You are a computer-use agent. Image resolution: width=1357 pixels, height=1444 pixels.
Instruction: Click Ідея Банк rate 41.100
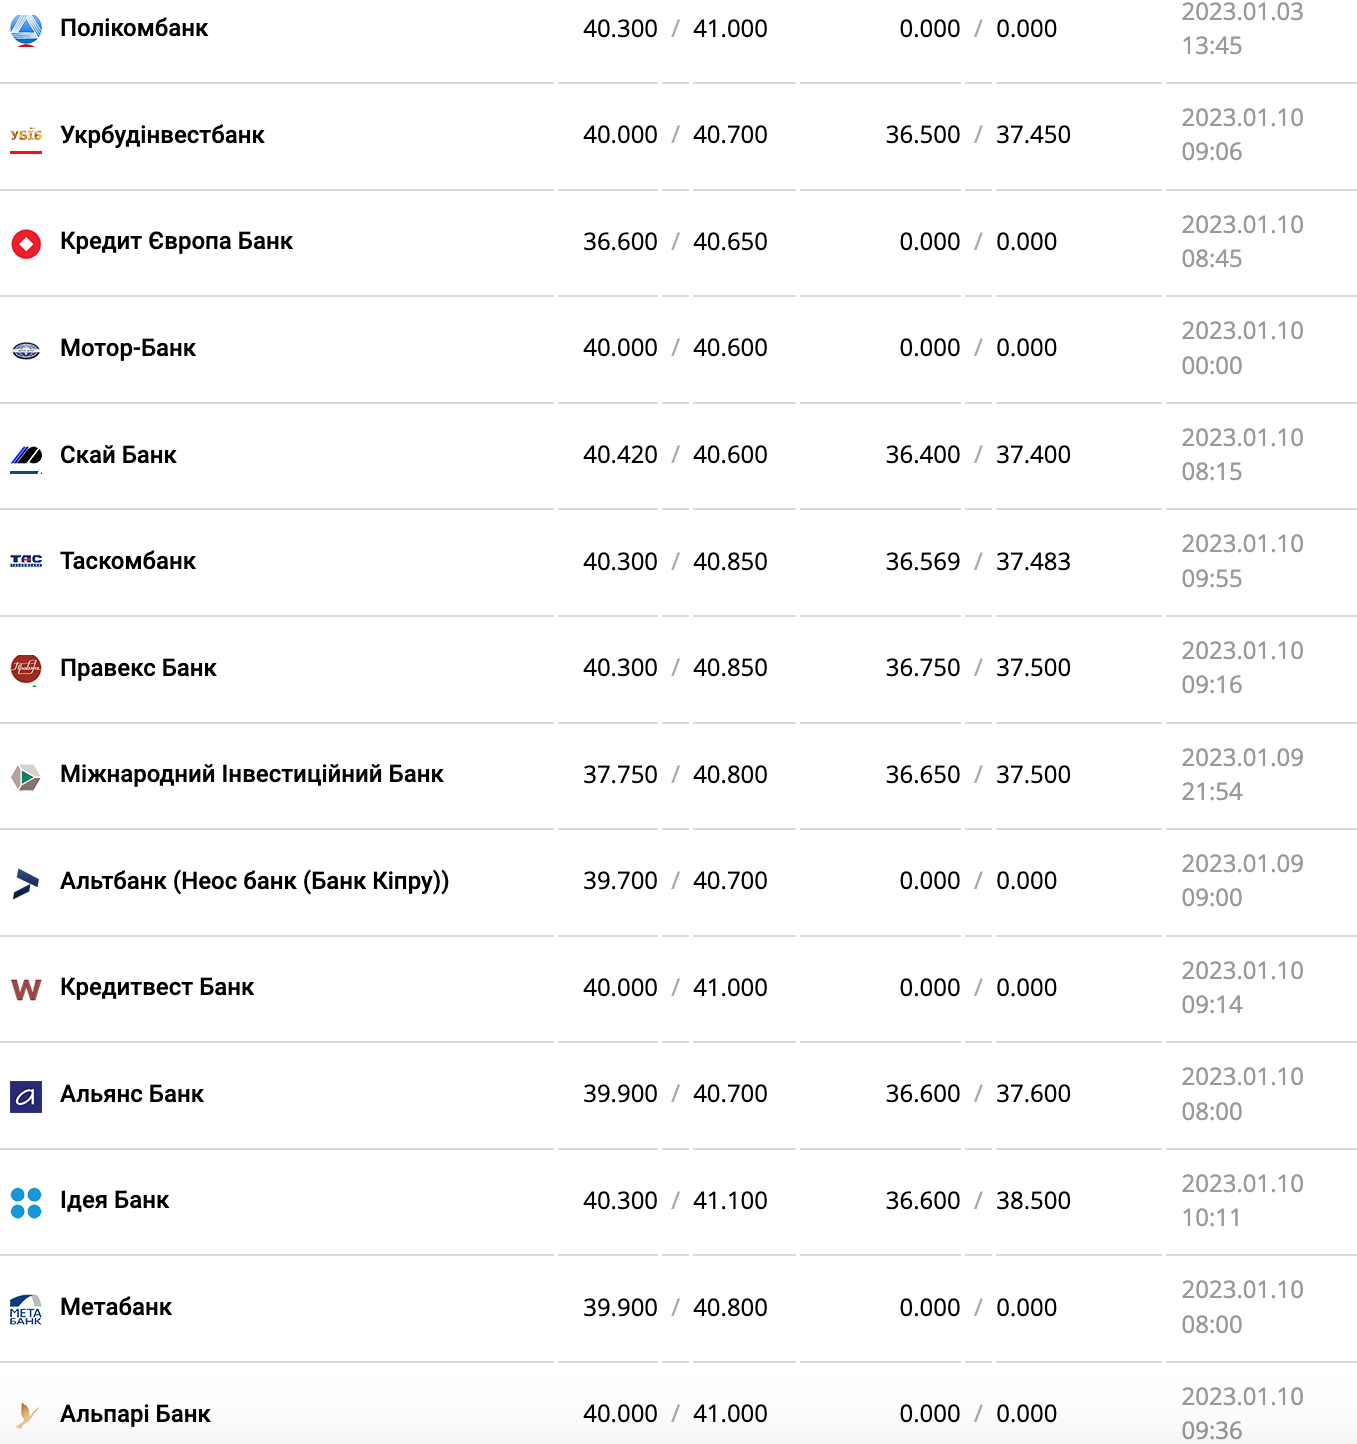coord(730,1200)
